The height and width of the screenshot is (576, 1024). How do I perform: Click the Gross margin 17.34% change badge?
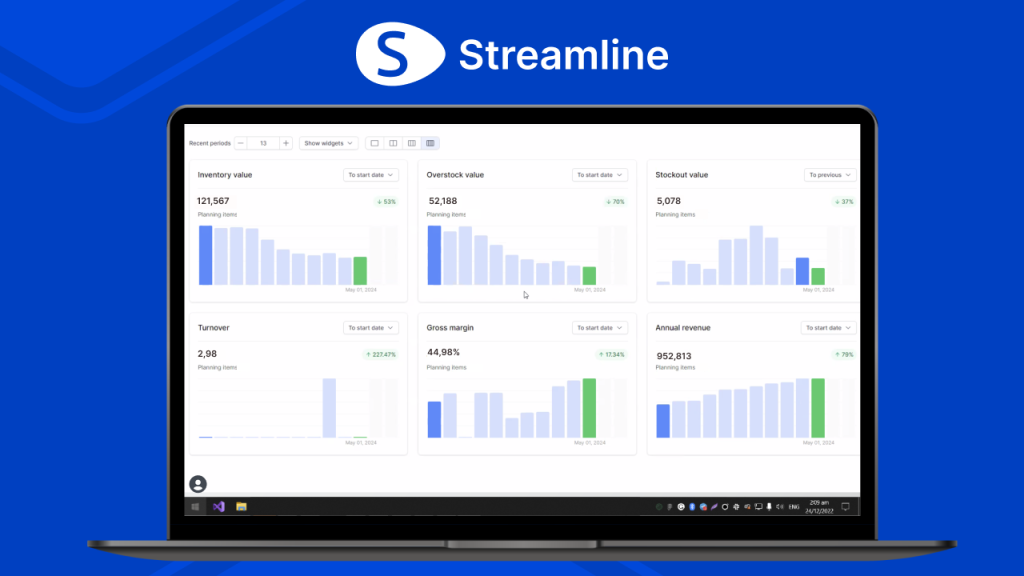pyautogui.click(x=611, y=355)
